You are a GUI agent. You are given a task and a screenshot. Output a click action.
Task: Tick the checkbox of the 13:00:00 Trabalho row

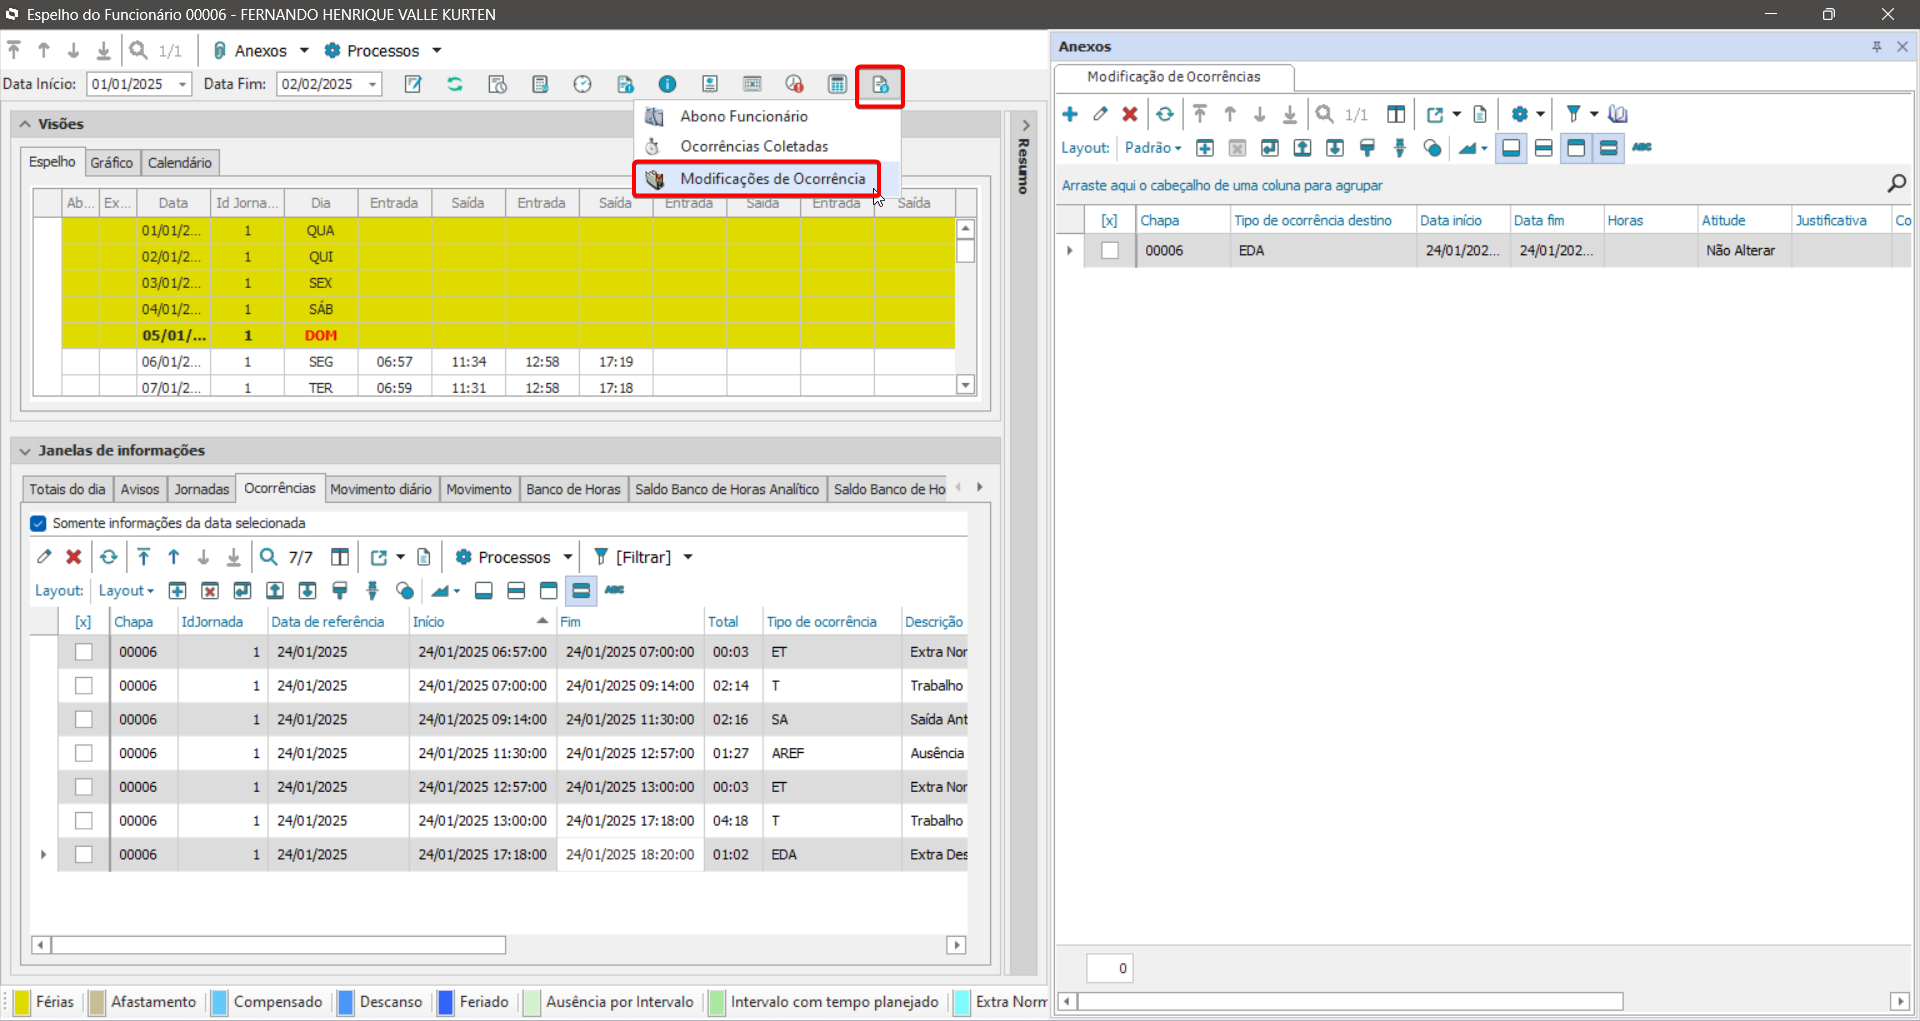tap(84, 821)
